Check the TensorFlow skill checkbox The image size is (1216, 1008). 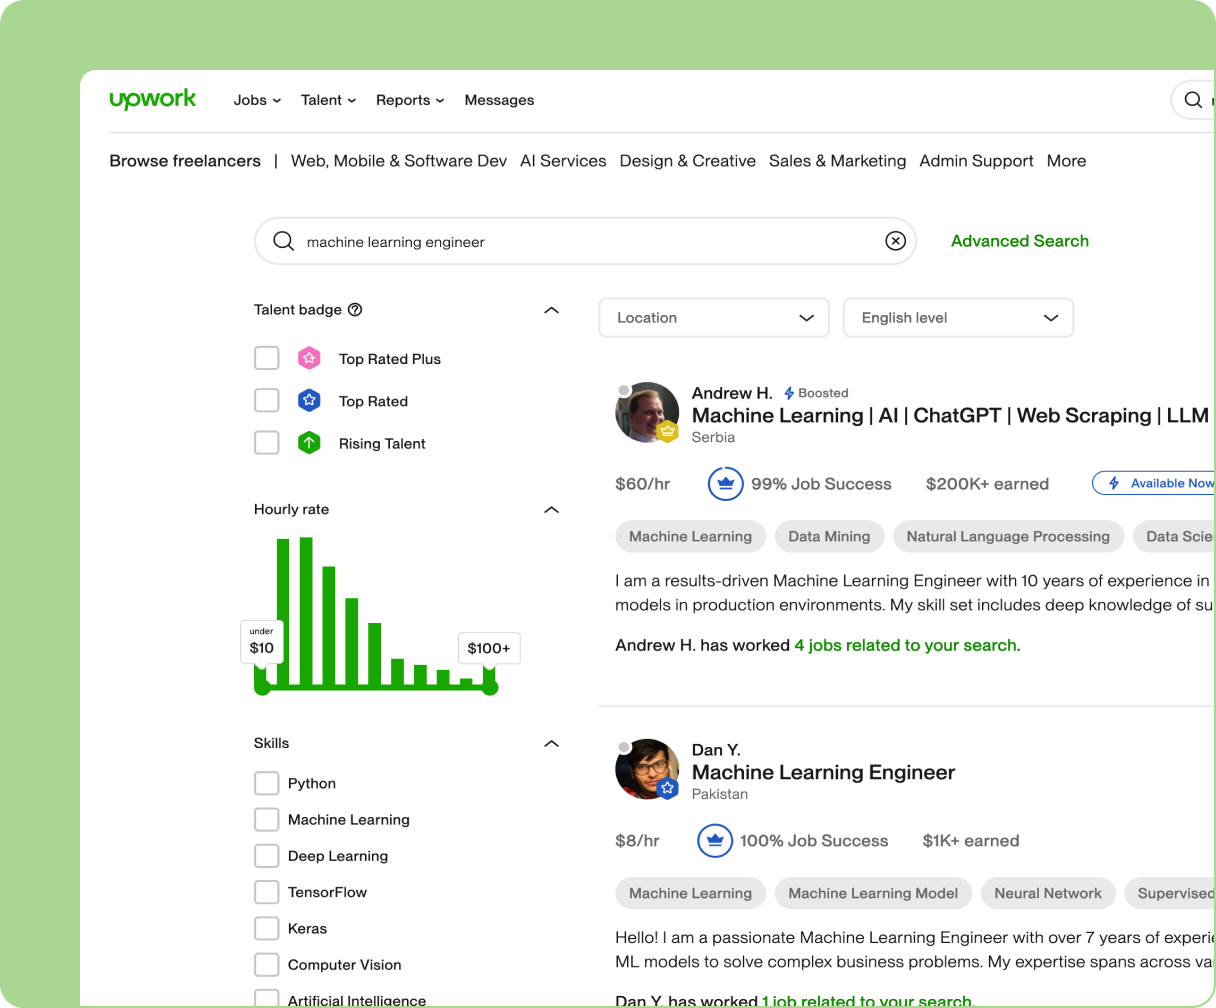pyautogui.click(x=266, y=892)
